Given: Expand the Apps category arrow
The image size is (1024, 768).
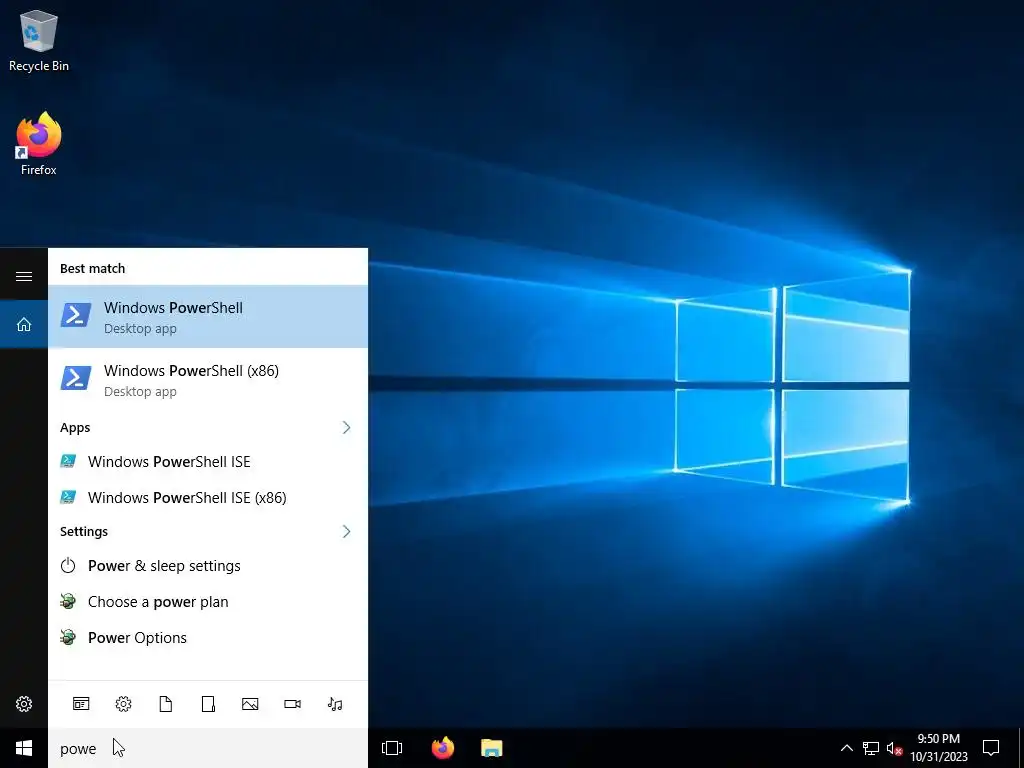Looking at the screenshot, I should coord(346,428).
